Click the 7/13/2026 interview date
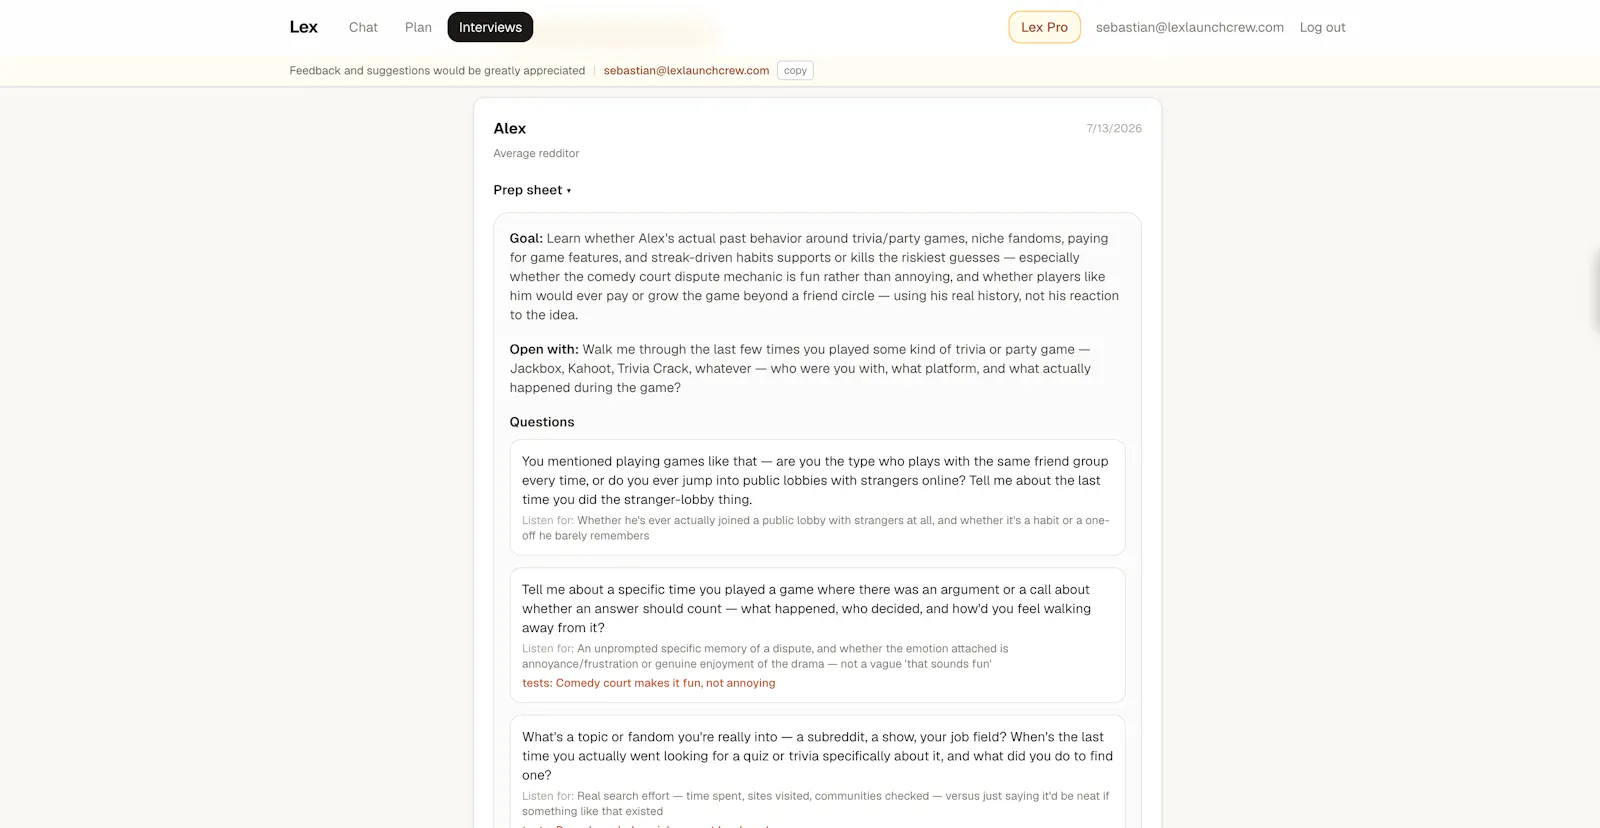Image resolution: width=1600 pixels, height=828 pixels. click(1114, 128)
